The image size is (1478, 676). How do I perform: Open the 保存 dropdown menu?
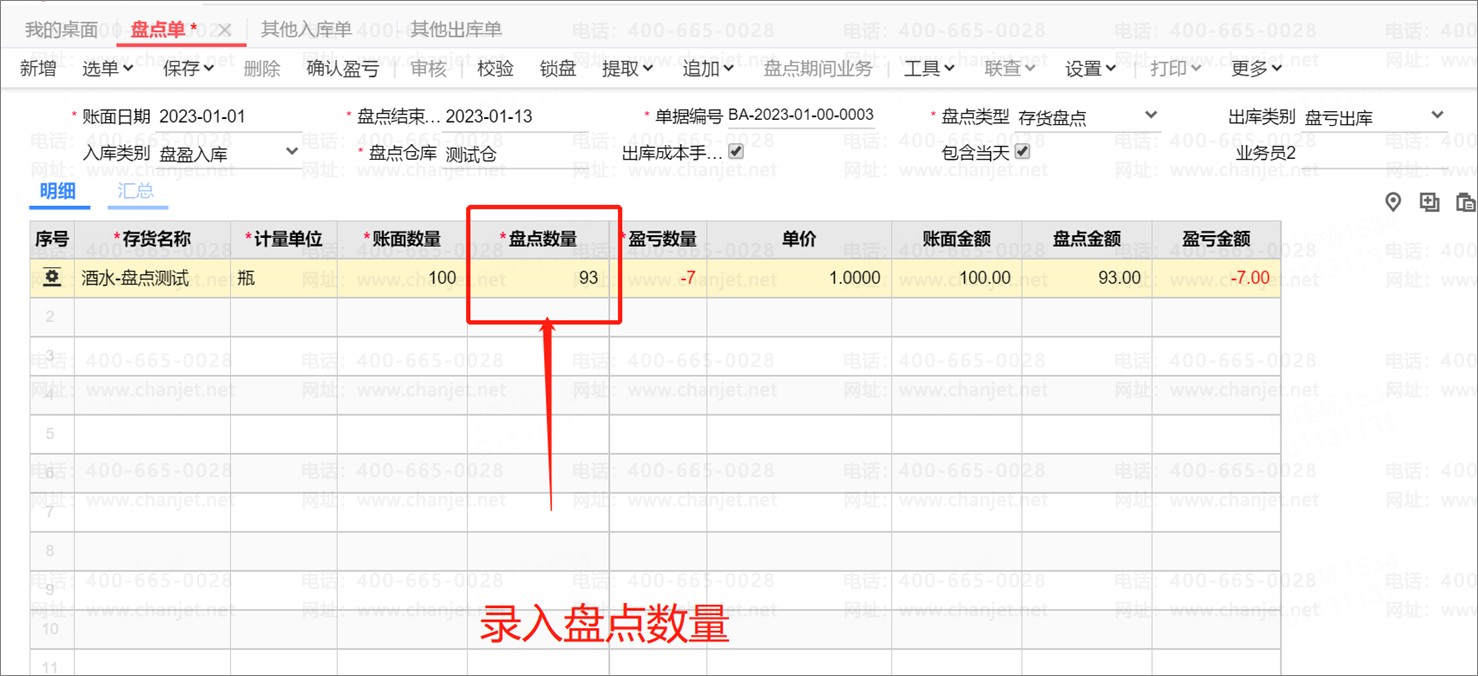(x=188, y=68)
